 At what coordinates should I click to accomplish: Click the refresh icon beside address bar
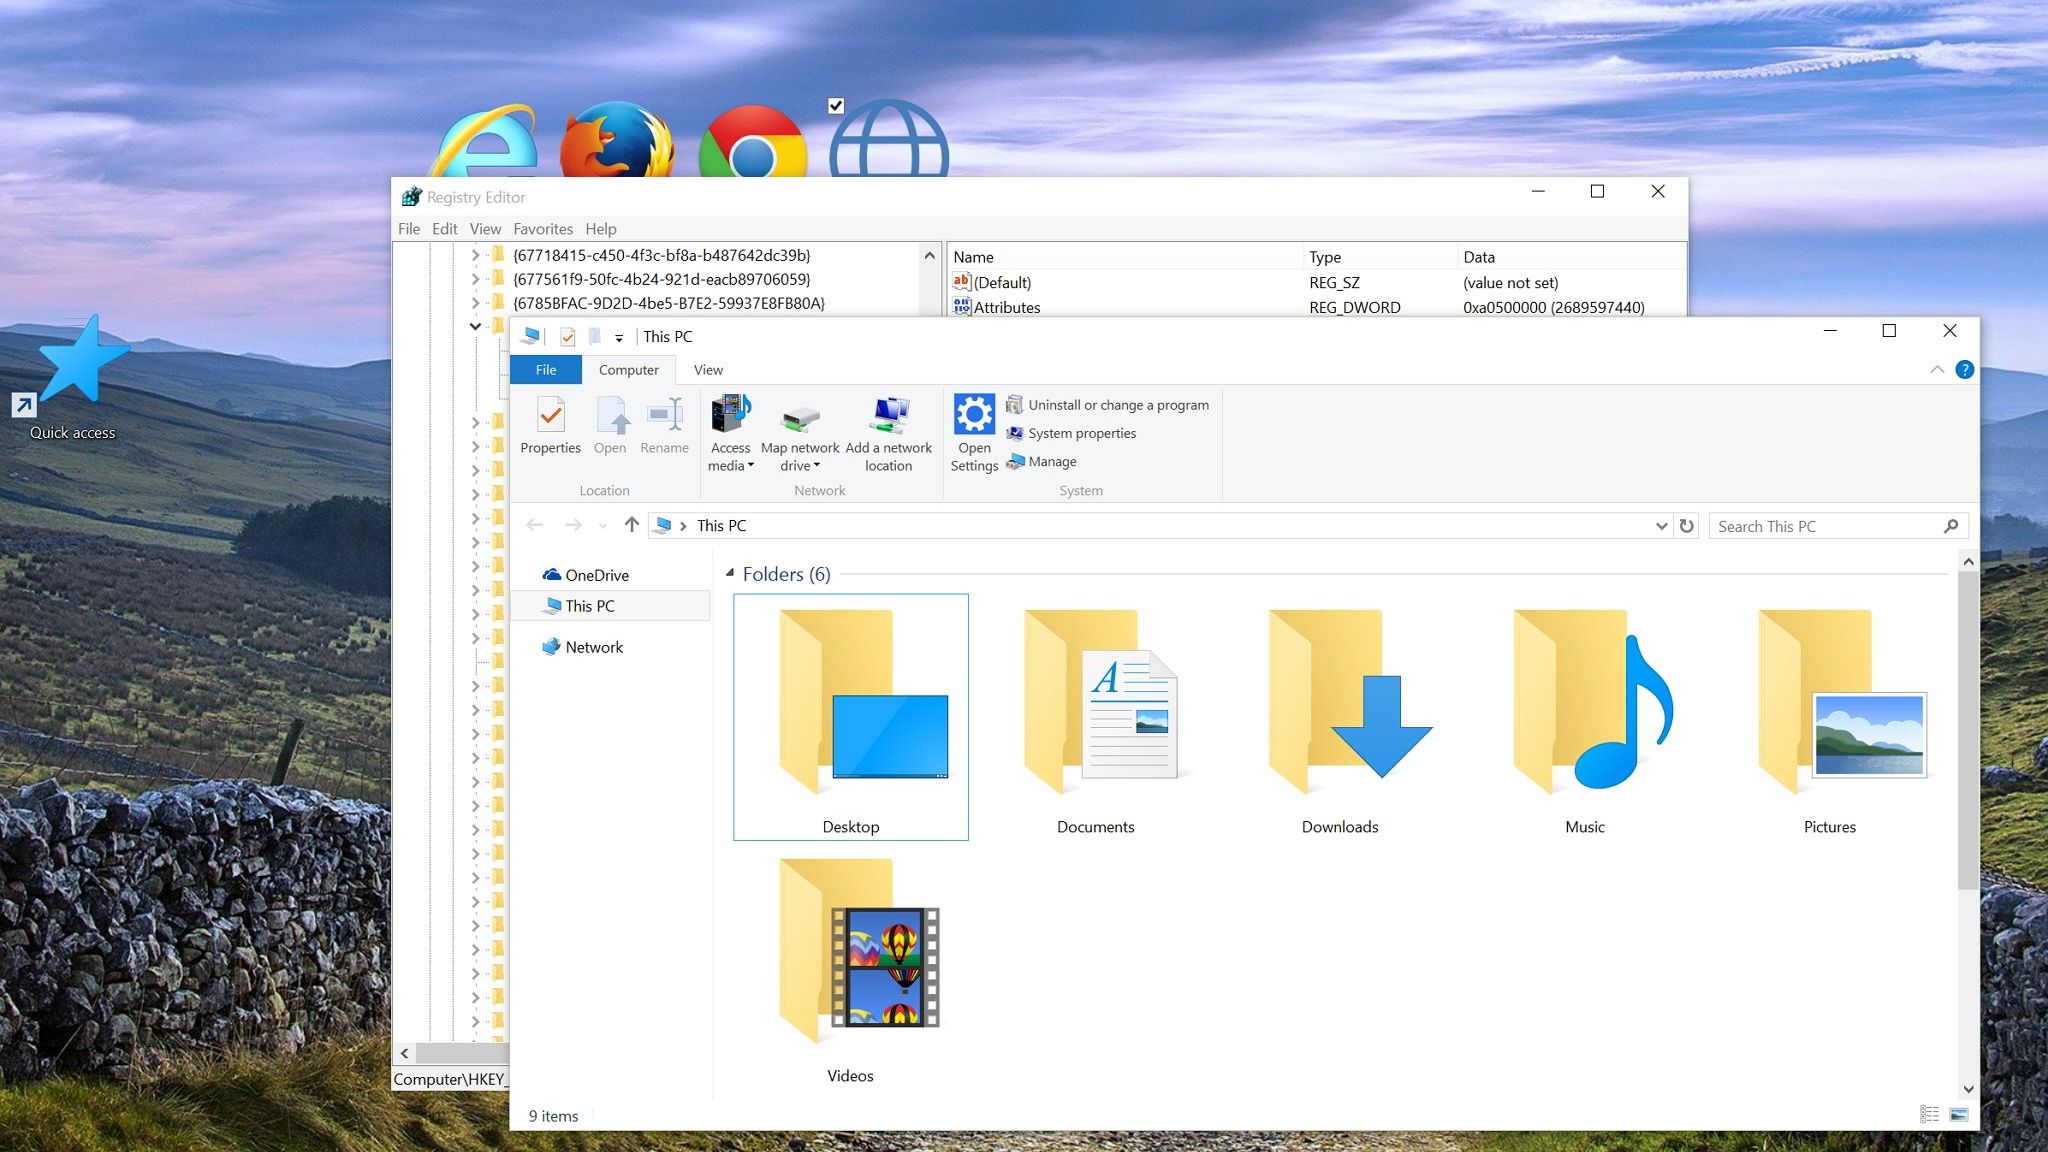tap(1687, 526)
